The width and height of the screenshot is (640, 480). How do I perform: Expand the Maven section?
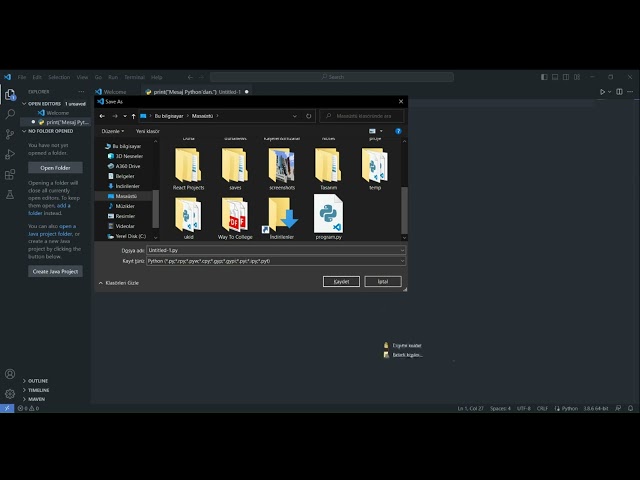tap(24, 399)
